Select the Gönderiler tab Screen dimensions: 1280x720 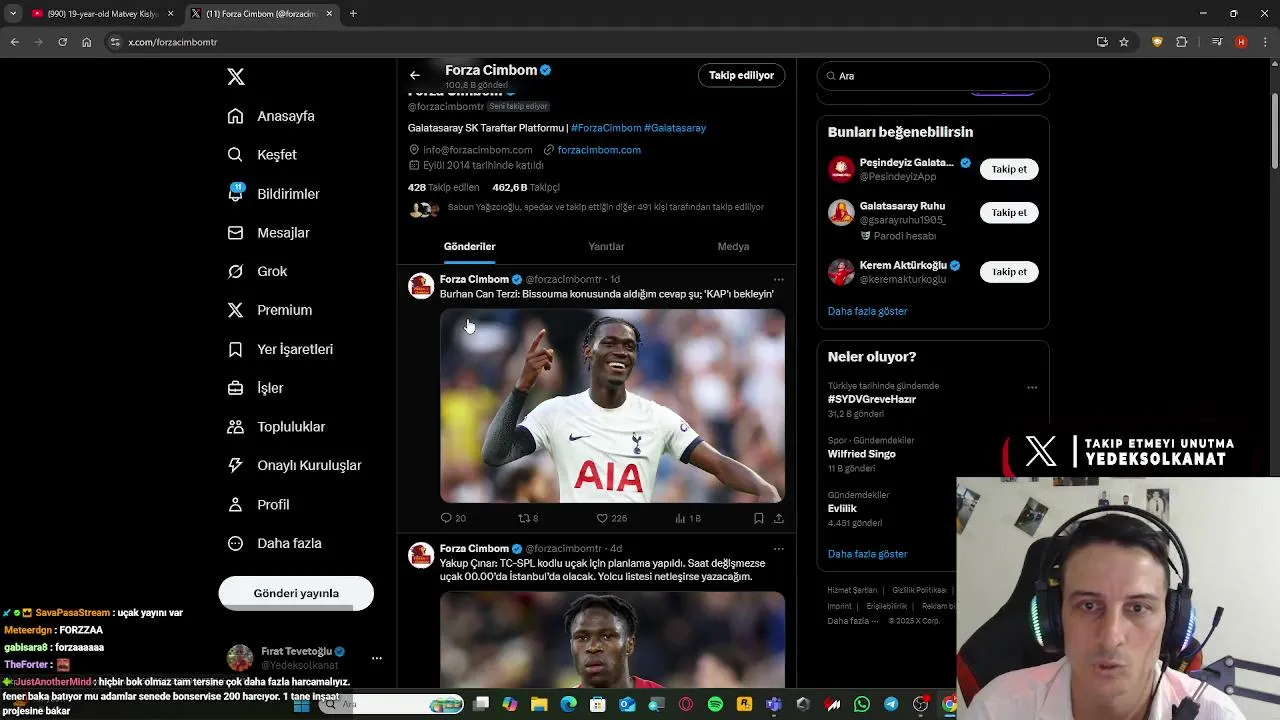[x=470, y=247]
